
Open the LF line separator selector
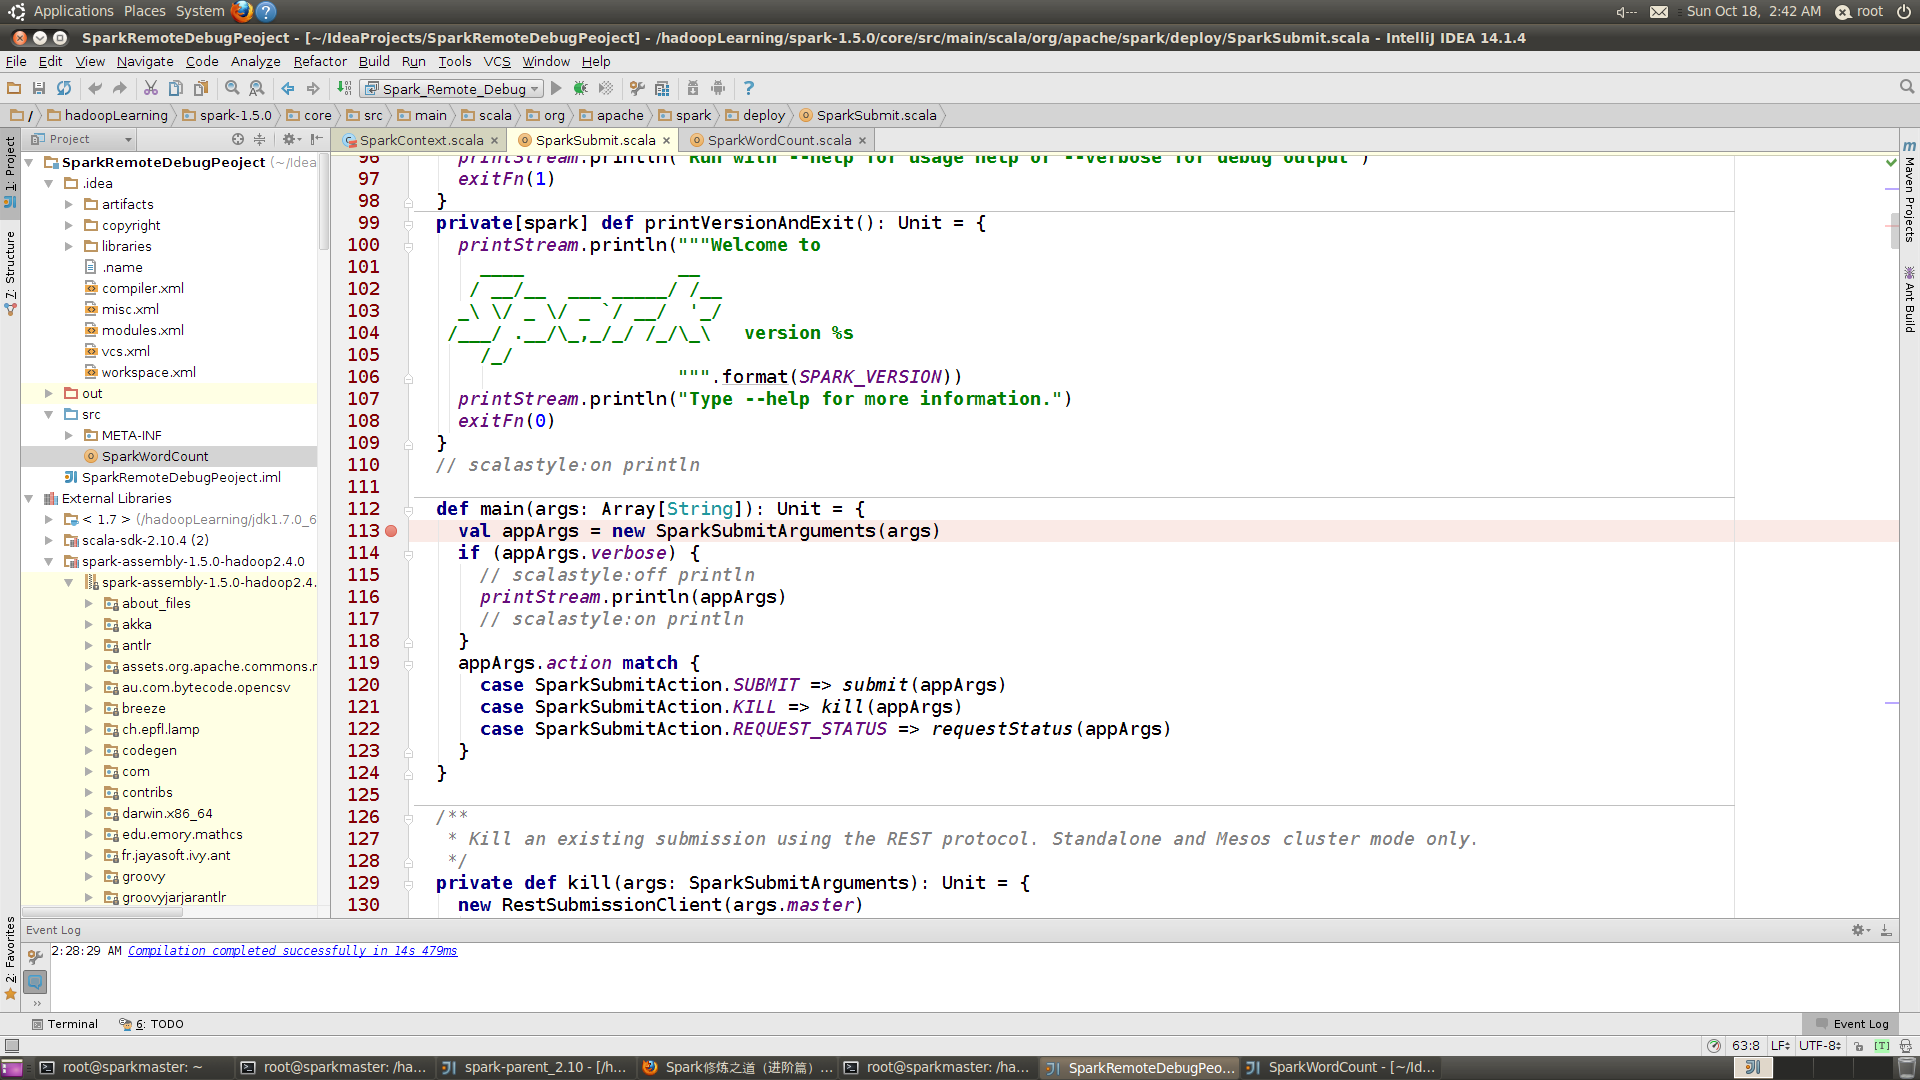click(x=1780, y=1046)
